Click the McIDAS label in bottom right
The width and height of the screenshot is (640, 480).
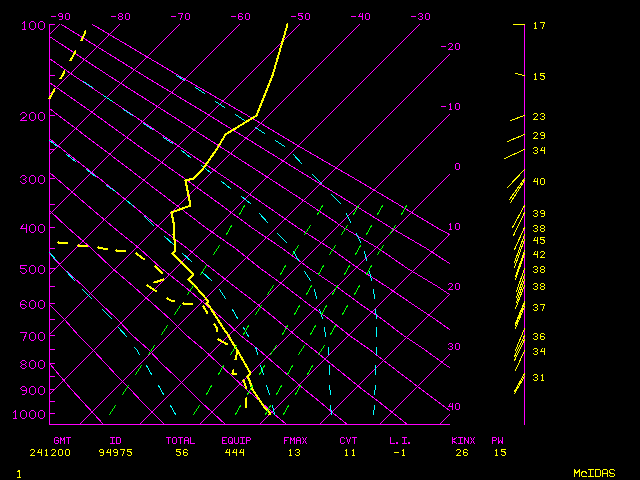[593, 472]
